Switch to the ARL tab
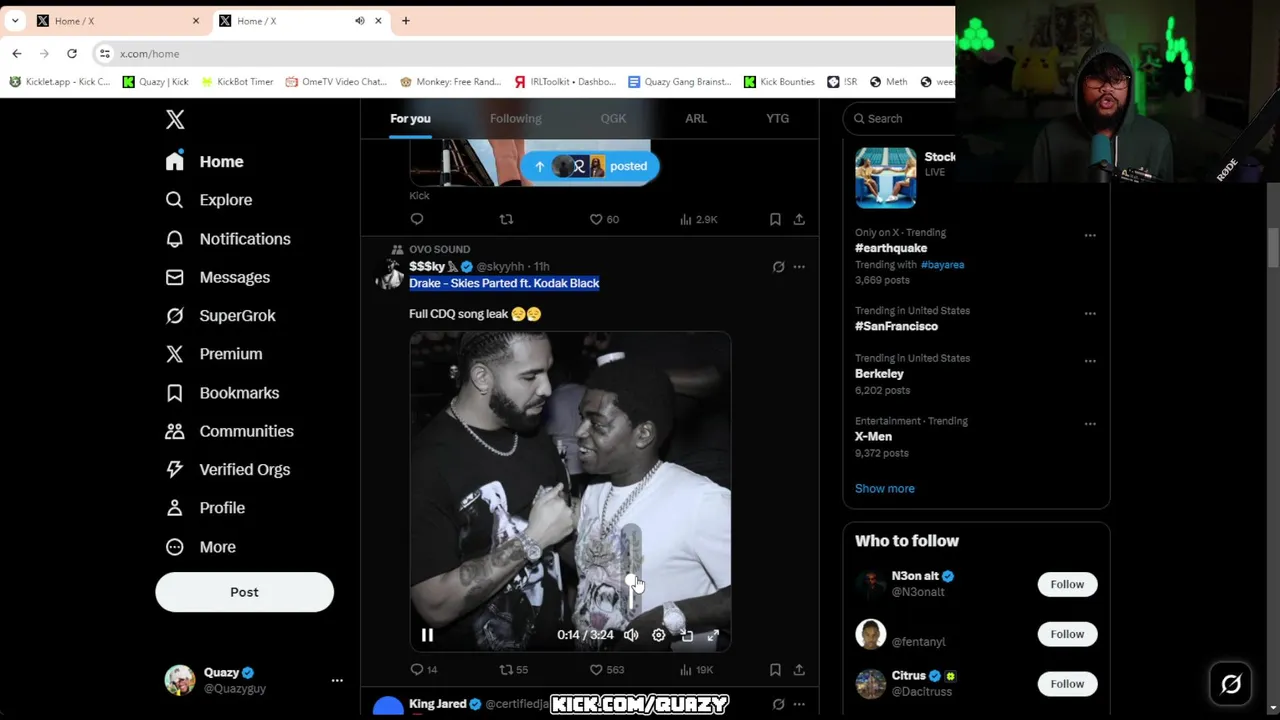1280x720 pixels. 696,118
